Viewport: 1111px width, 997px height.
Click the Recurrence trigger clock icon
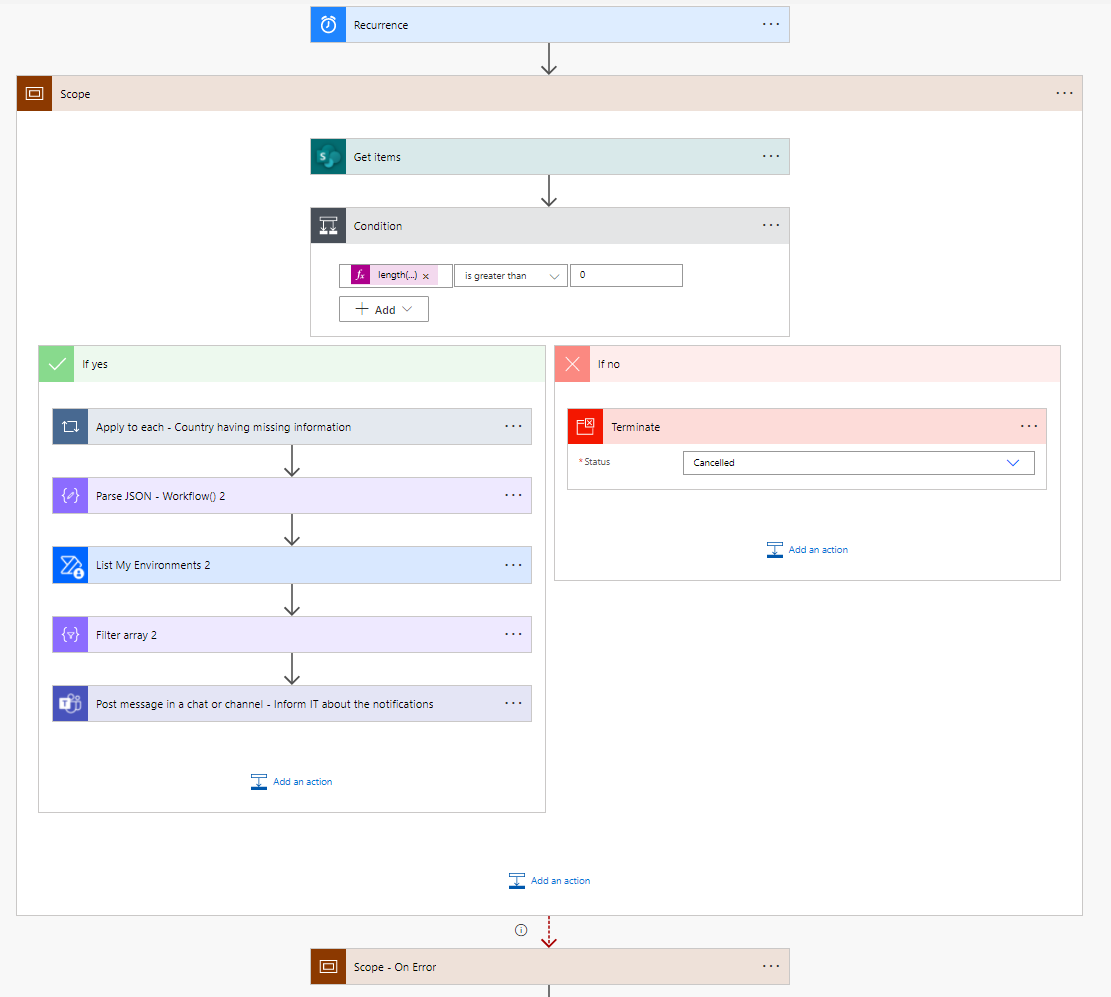[328, 25]
